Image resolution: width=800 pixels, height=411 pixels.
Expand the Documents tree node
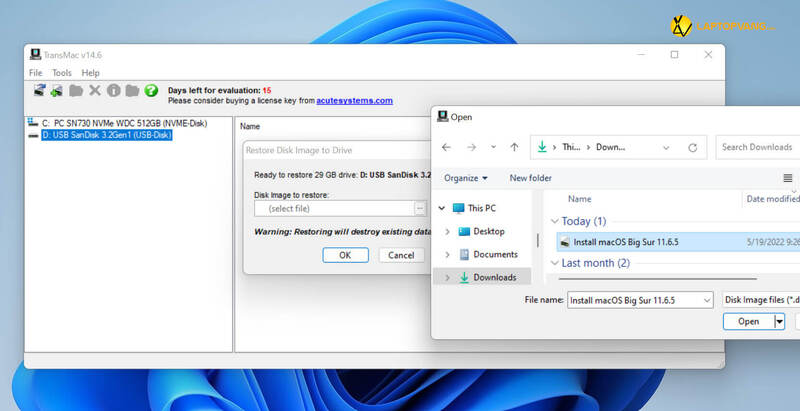pos(447,254)
